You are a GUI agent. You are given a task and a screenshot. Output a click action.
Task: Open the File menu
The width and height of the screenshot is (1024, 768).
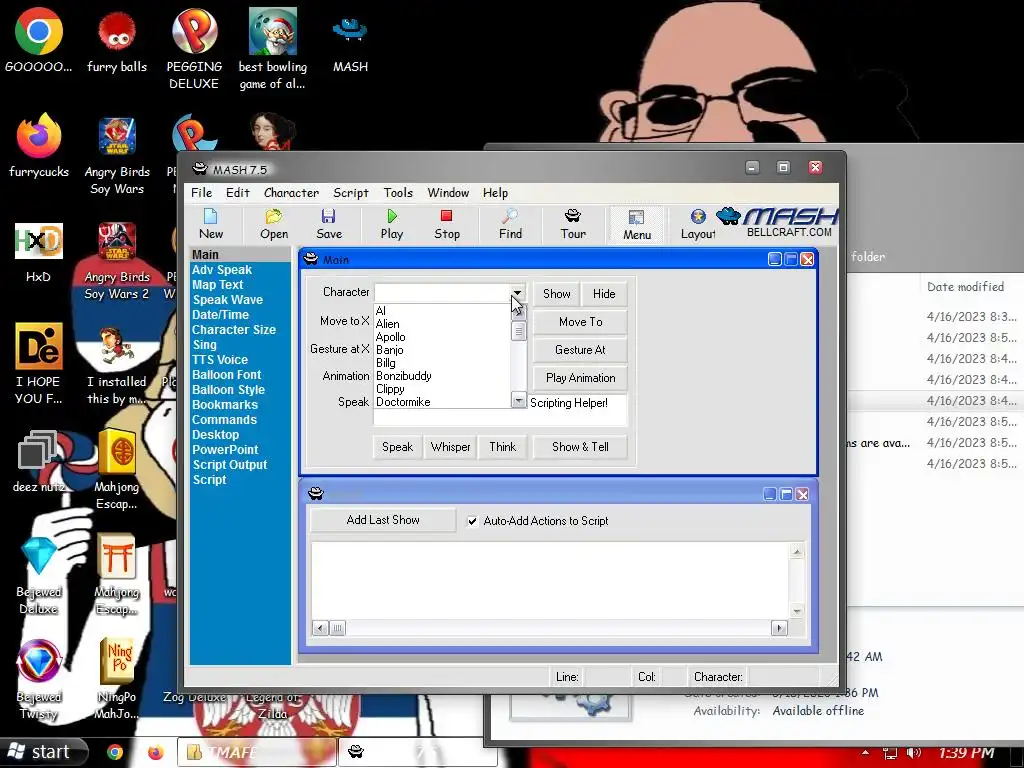point(201,193)
